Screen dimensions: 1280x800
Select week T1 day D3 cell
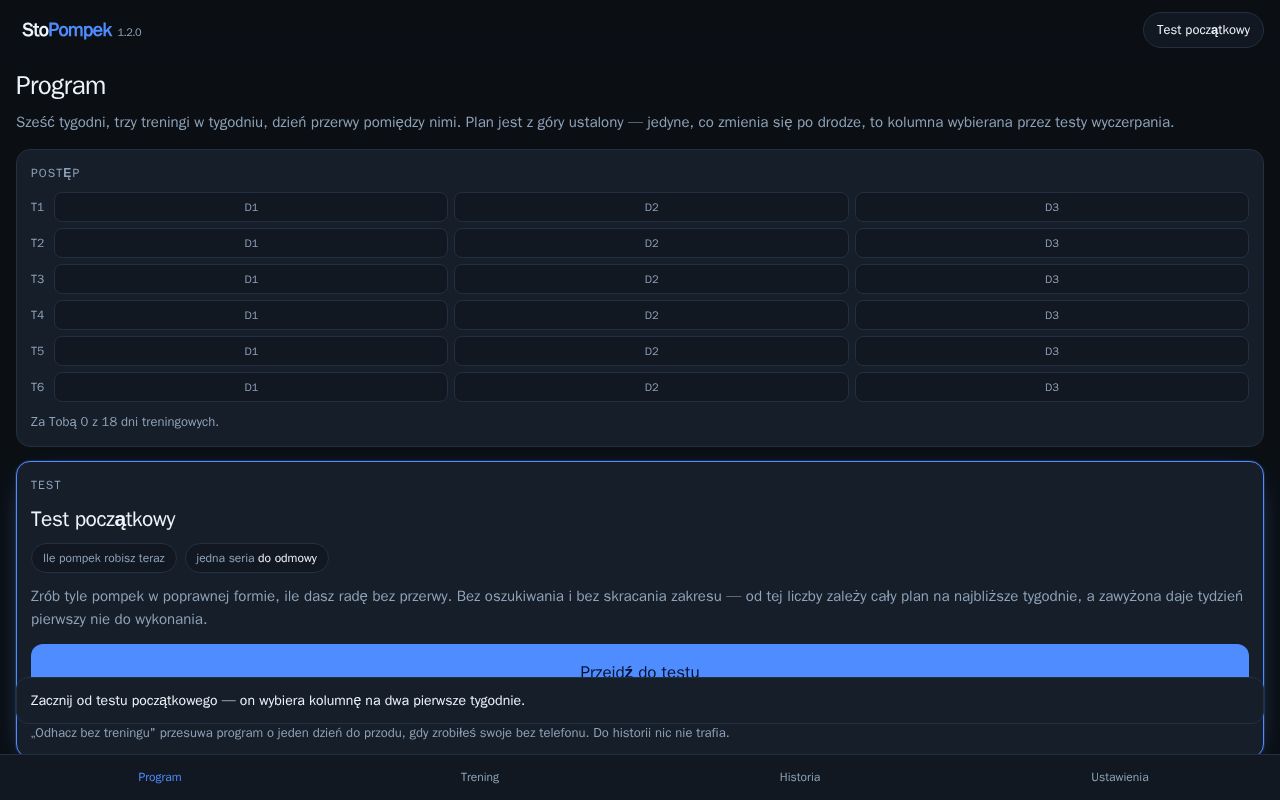tap(1052, 207)
